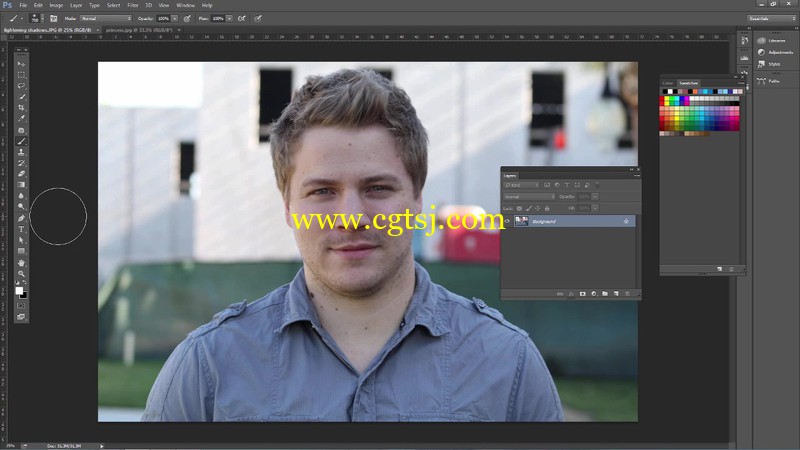Select the Eraser tool
The width and height of the screenshot is (800, 450).
coord(21,174)
